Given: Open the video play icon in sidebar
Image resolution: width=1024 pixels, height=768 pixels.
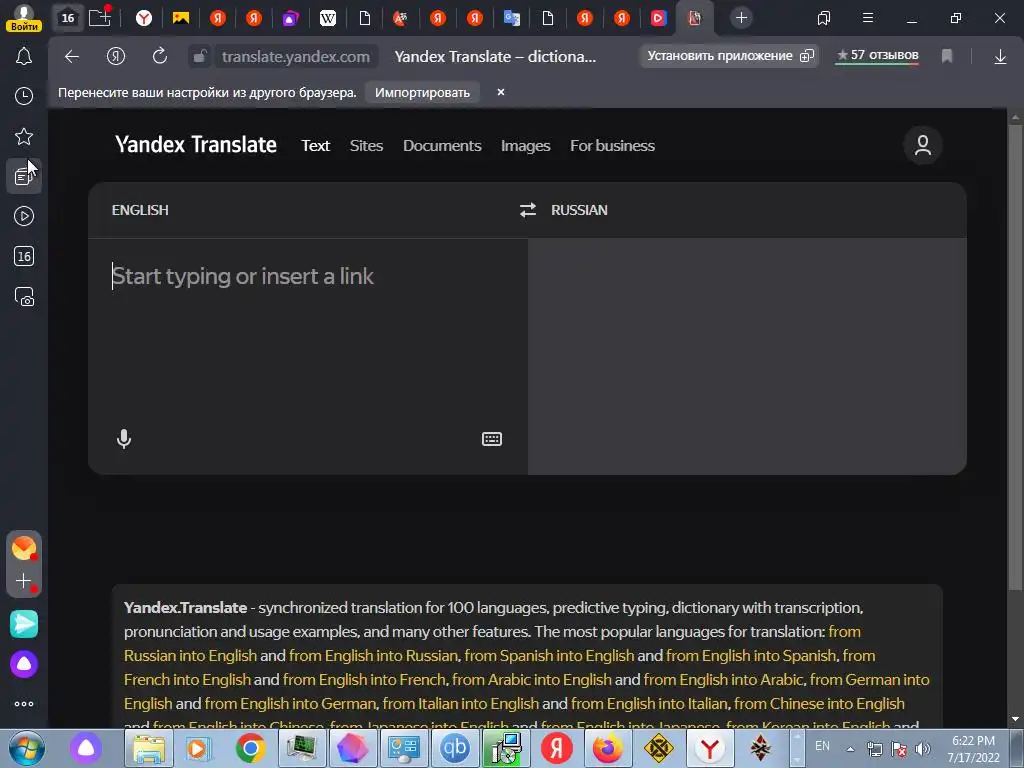Looking at the screenshot, I should pyautogui.click(x=24, y=216).
